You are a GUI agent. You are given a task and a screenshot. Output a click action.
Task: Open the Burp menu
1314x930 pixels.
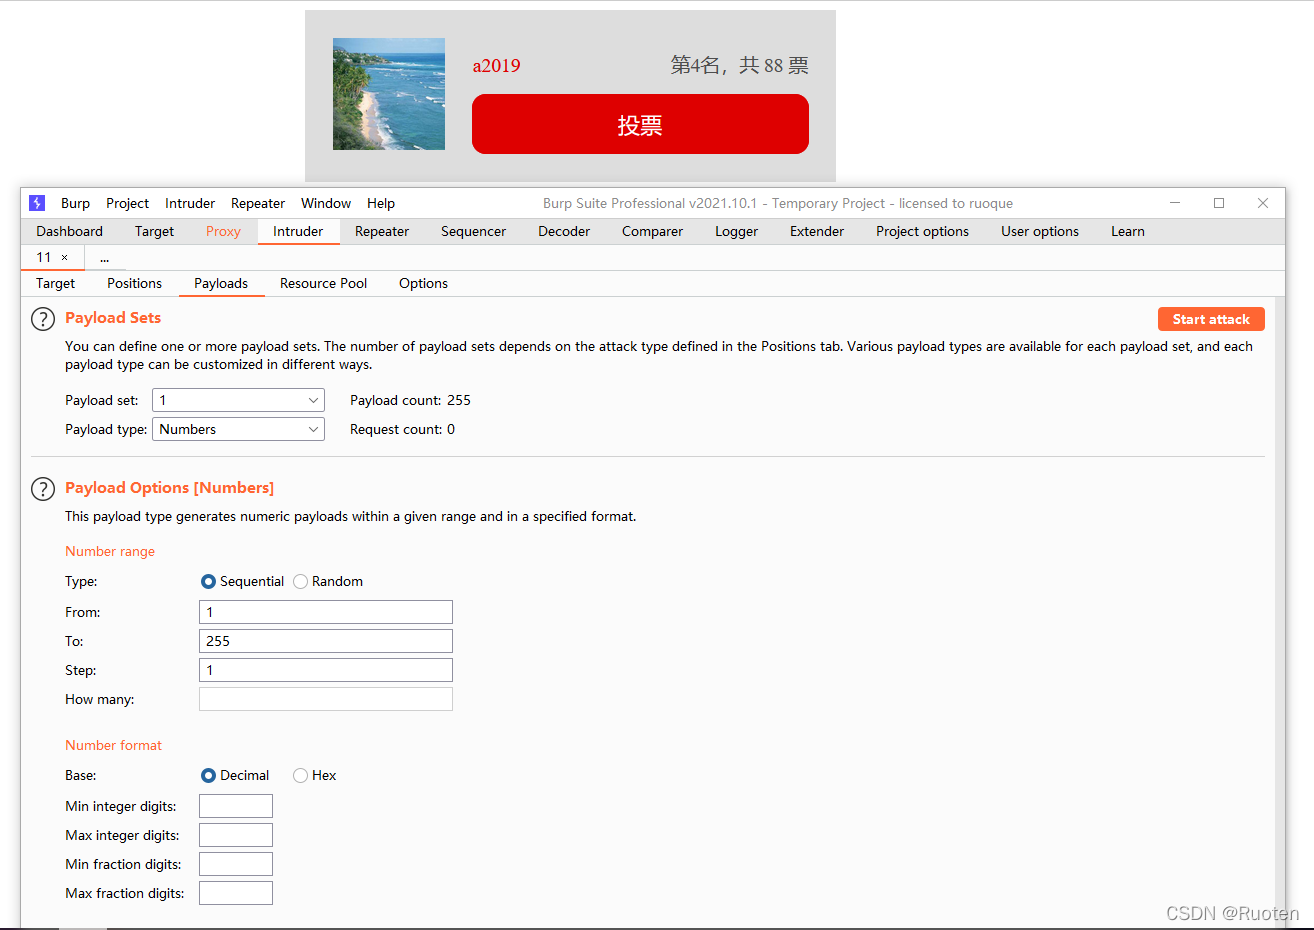(75, 203)
